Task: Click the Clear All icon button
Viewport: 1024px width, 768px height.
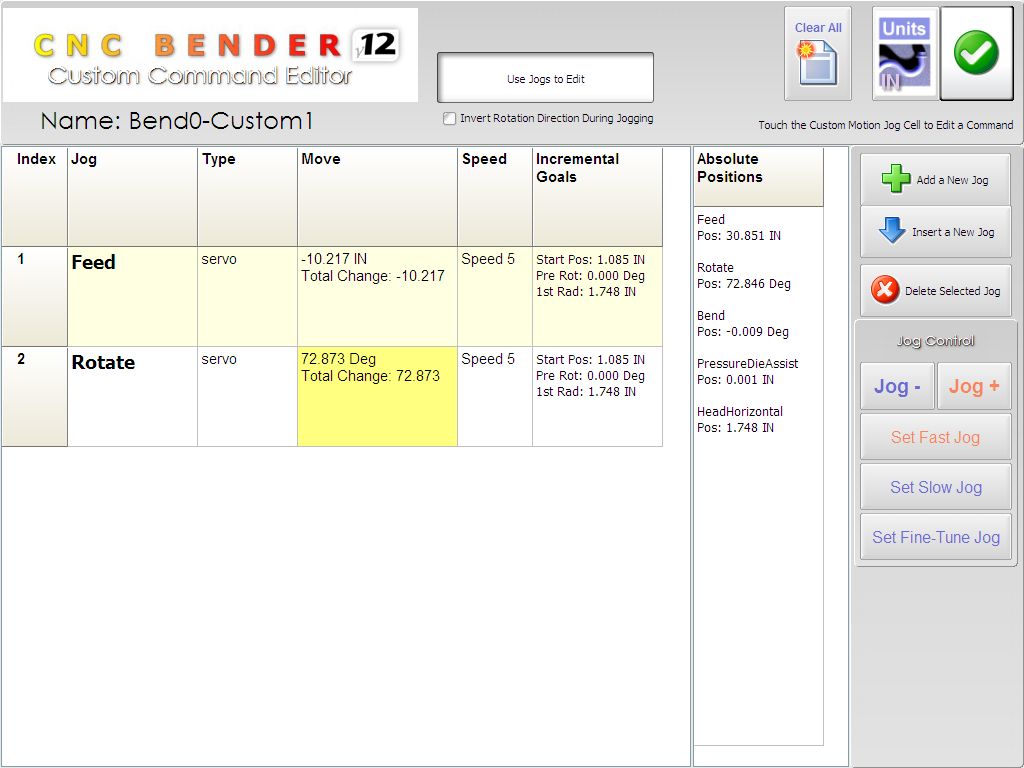Action: (818, 54)
